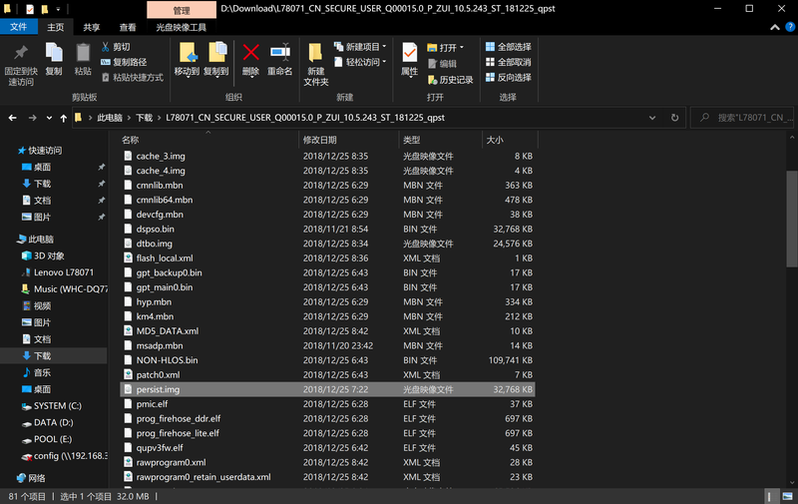Image resolution: width=798 pixels, height=504 pixels.
Task: Click the Manage (管理) contextual tab
Action: [x=181, y=10]
